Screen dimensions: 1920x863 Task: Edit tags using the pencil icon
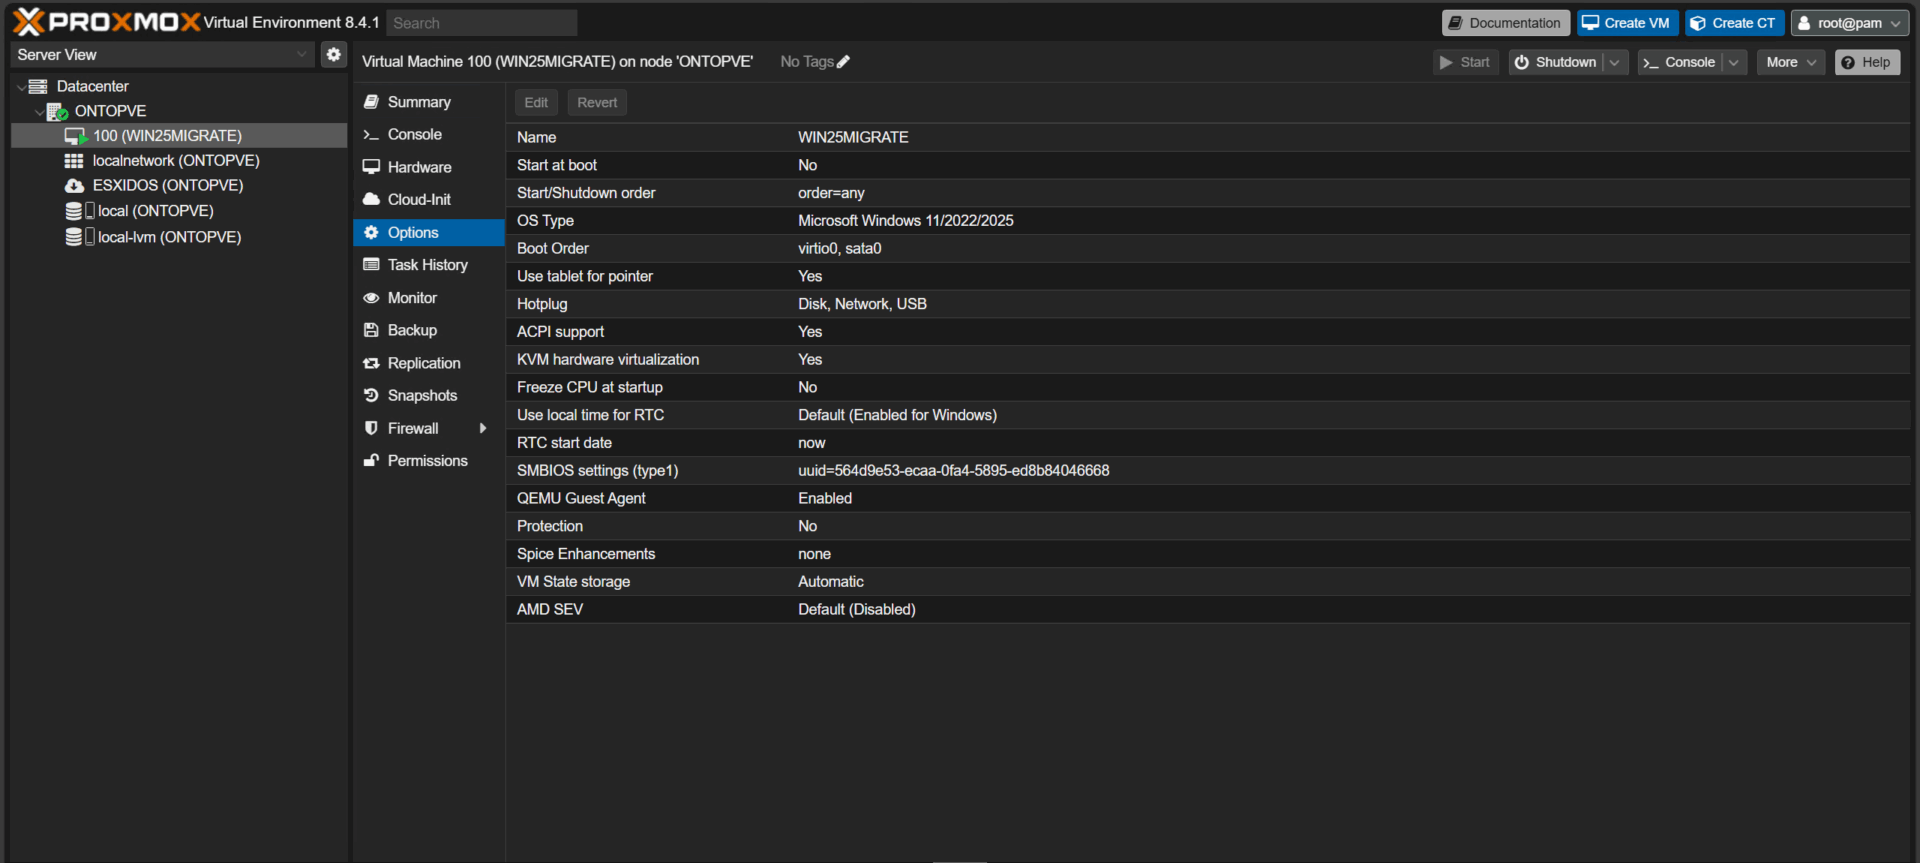[843, 62]
